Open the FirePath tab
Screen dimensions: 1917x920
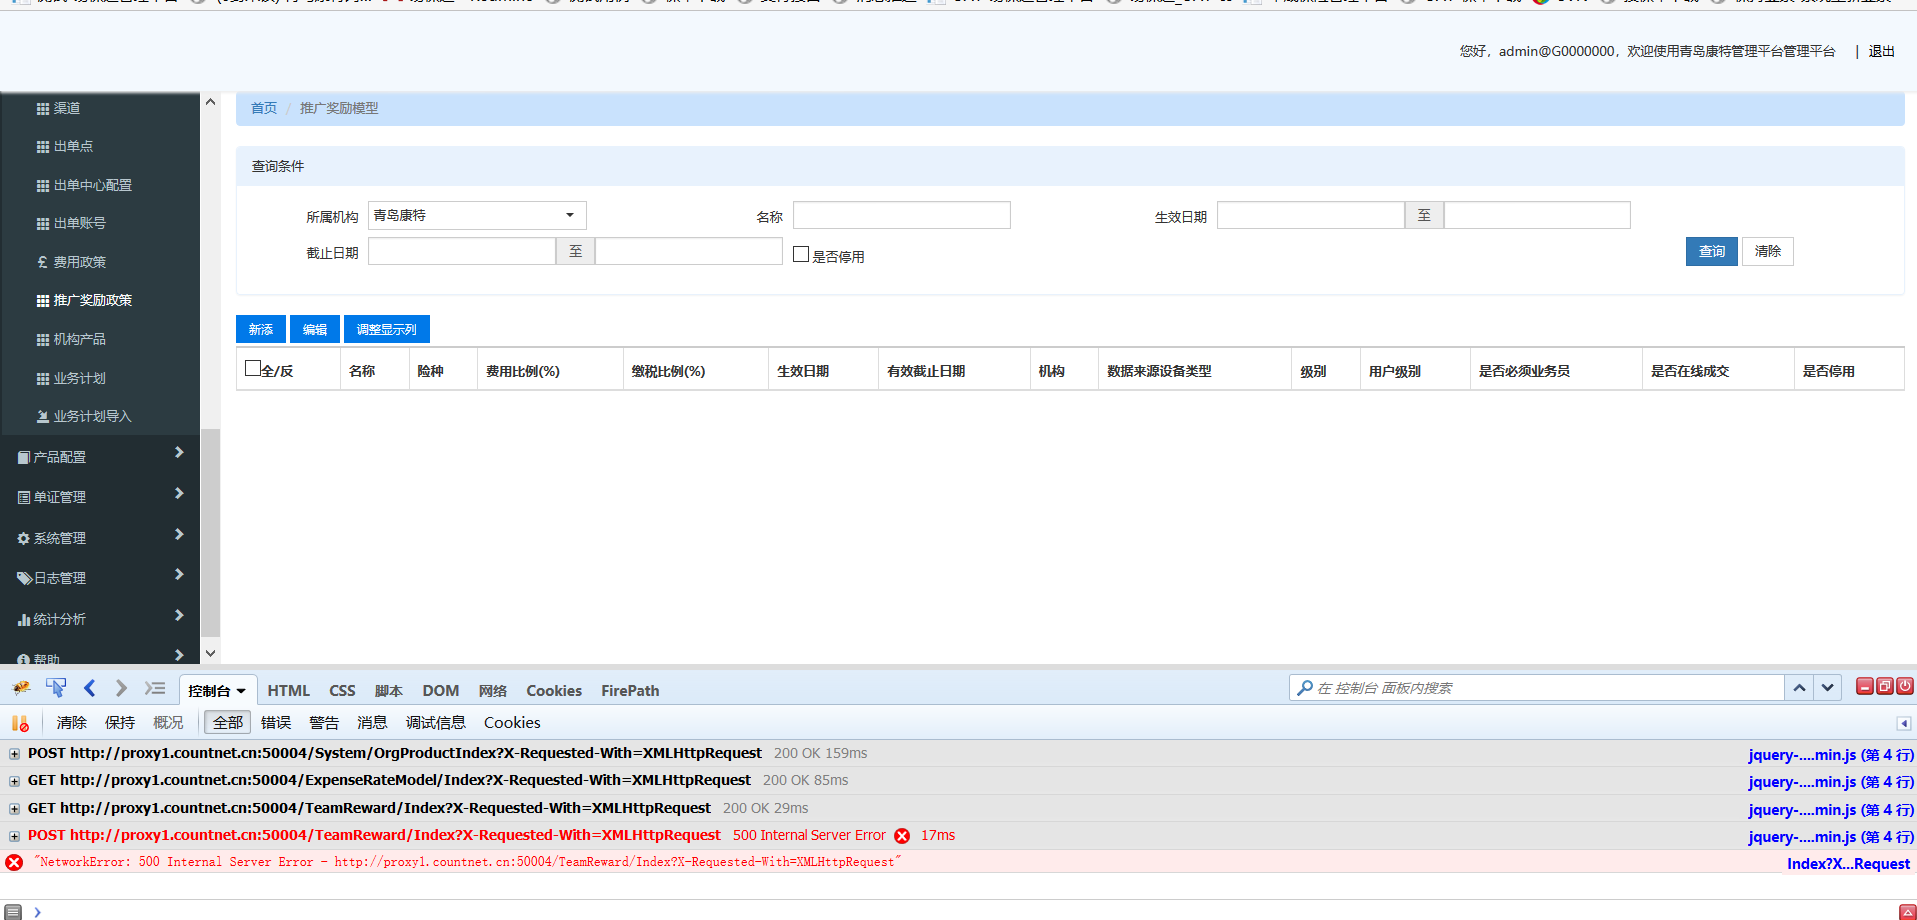pyautogui.click(x=630, y=691)
